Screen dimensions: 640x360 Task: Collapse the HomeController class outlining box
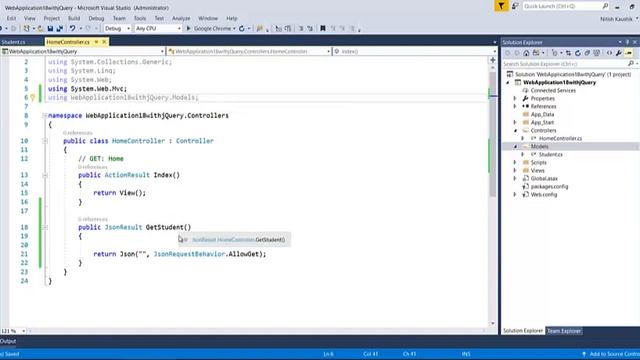[45, 141]
